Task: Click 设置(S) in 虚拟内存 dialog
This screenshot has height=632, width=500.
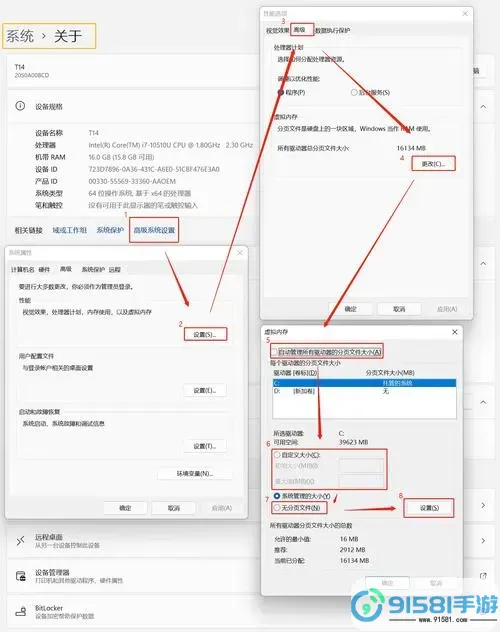Action: [429, 508]
